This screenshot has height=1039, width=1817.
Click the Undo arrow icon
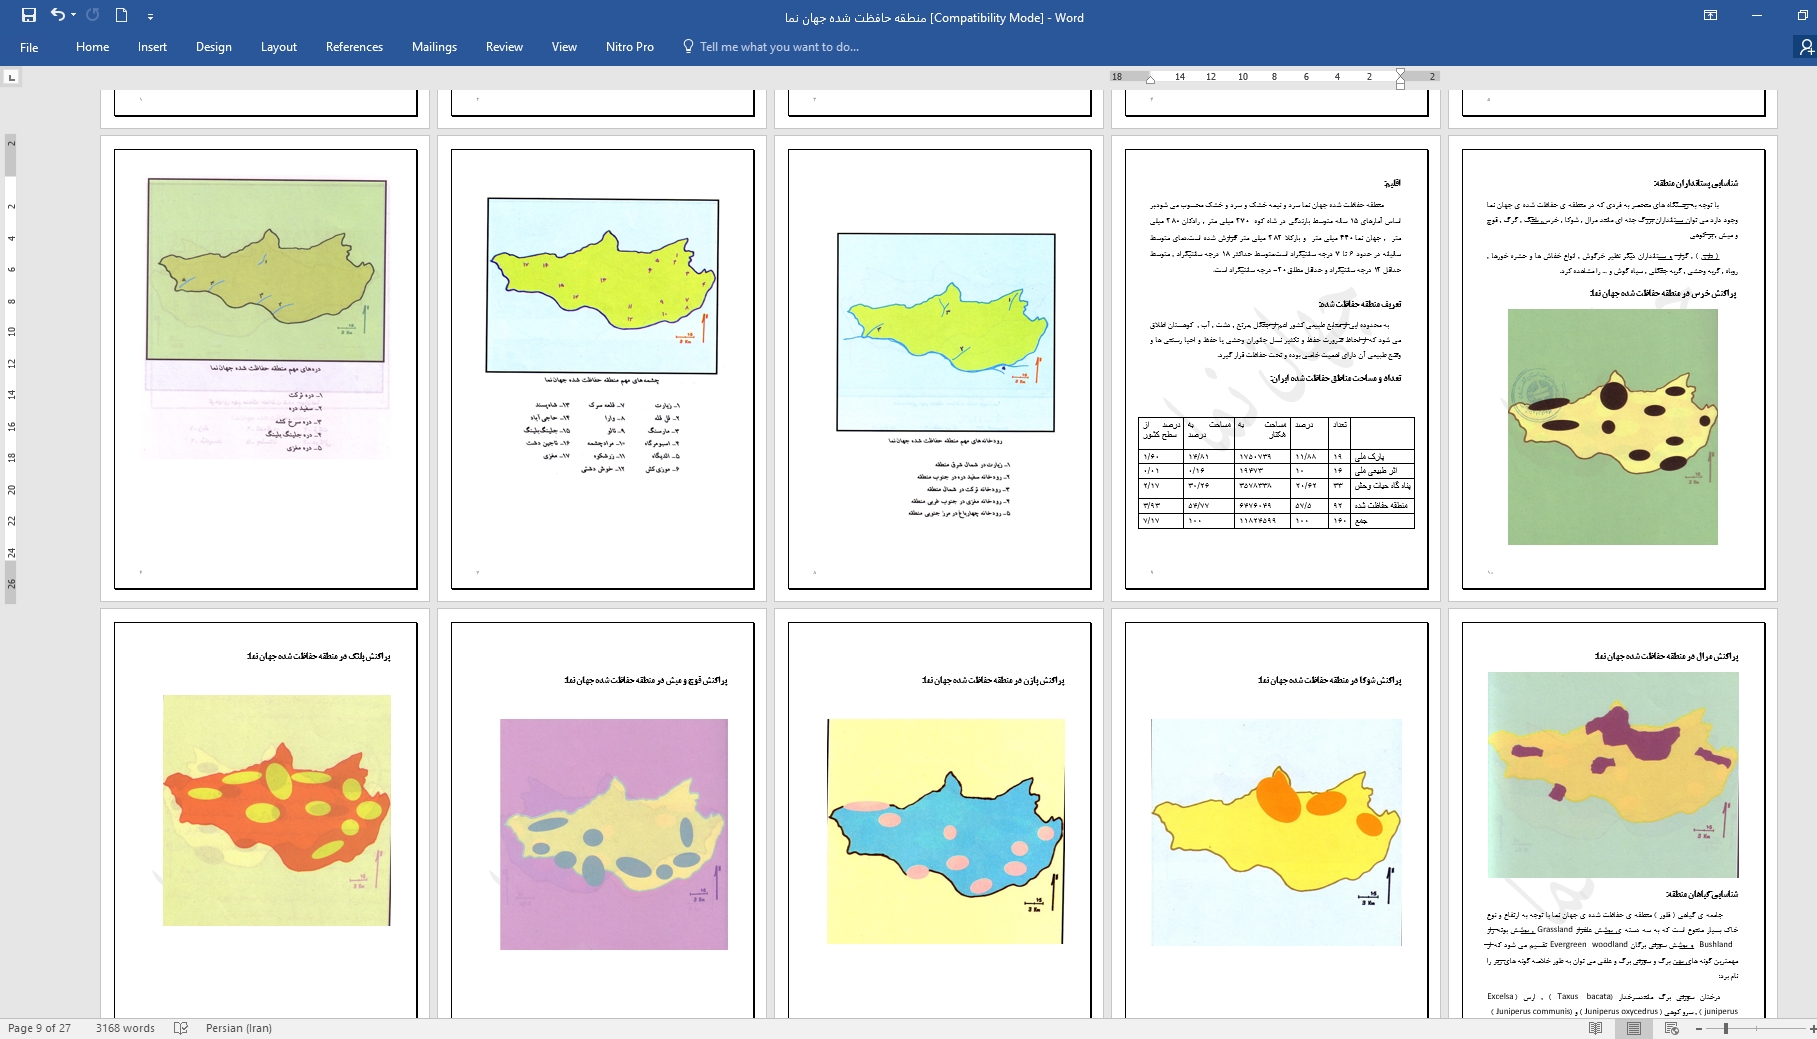coord(57,15)
